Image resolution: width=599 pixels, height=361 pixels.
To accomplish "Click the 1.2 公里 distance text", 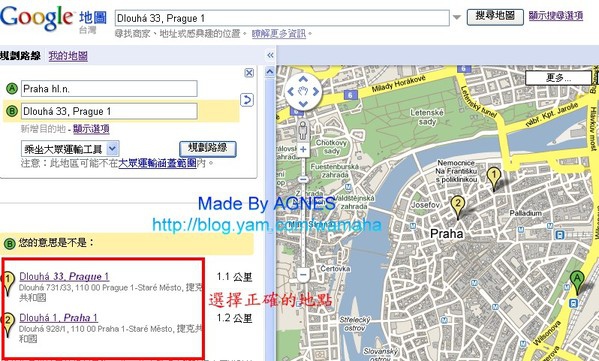I will (234, 318).
